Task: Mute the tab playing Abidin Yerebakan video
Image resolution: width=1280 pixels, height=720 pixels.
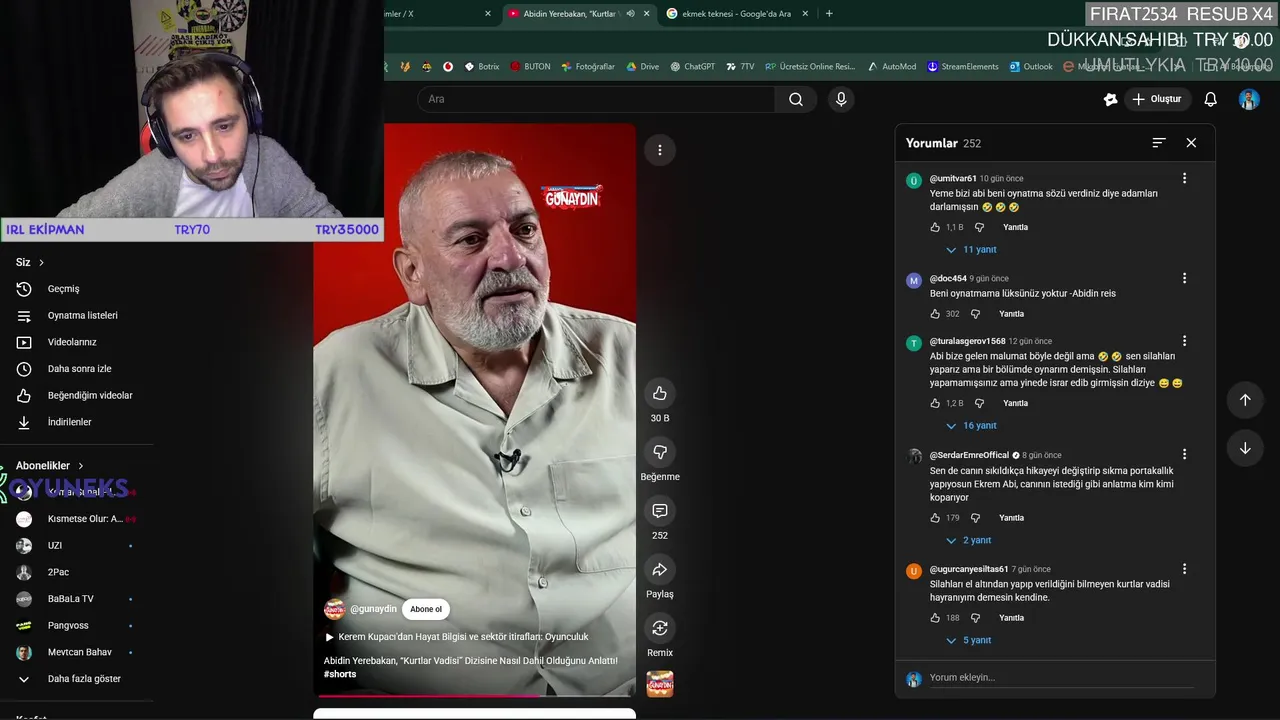Action: (630, 13)
